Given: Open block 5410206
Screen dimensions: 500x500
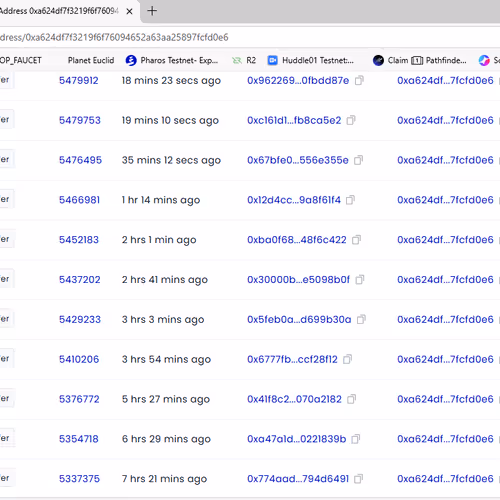Looking at the screenshot, I should [79, 359].
